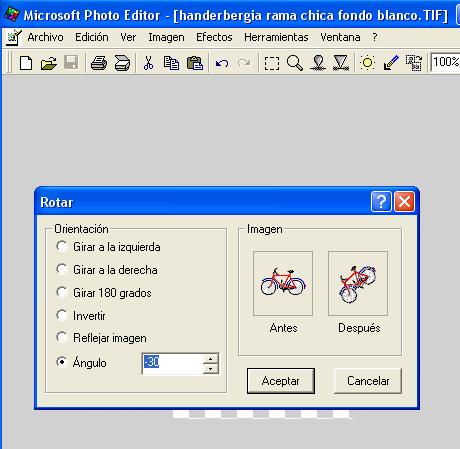Increase angle with spinner up arrow
The image size is (460, 449).
coord(210,359)
